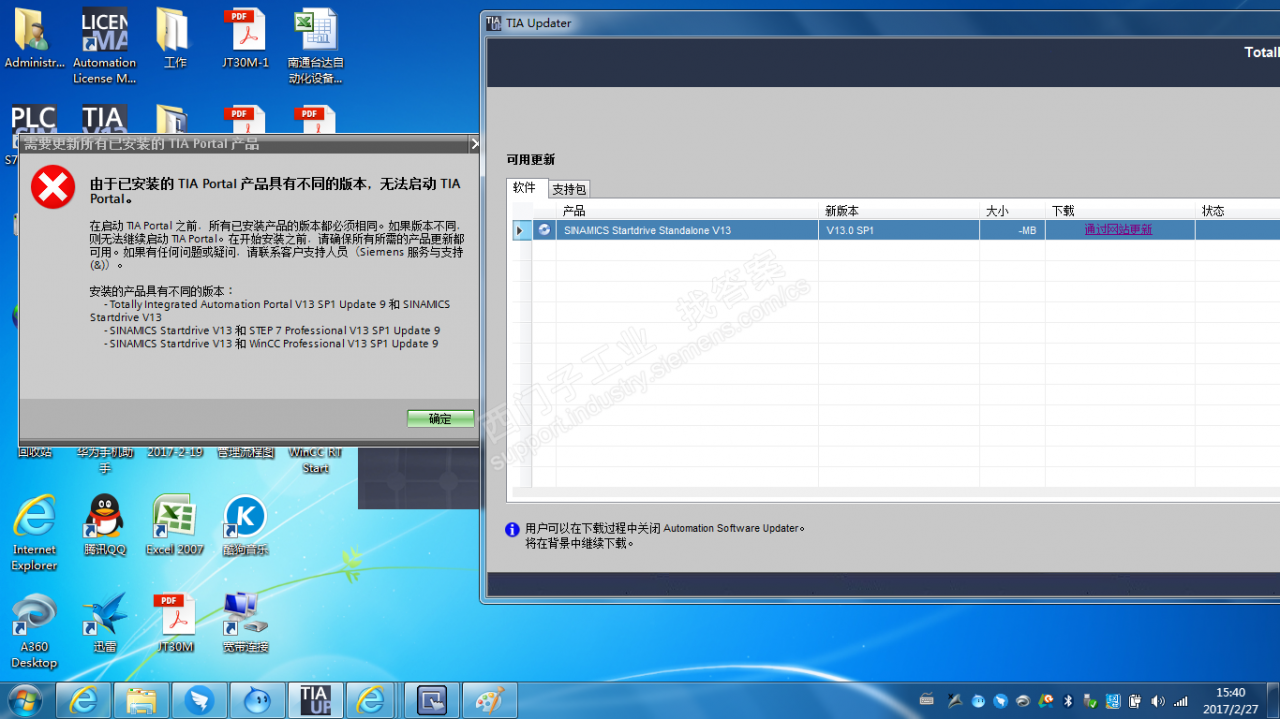The height and width of the screenshot is (719, 1280).
Task: Click the 确定 button in the error dialog
Action: point(440,418)
